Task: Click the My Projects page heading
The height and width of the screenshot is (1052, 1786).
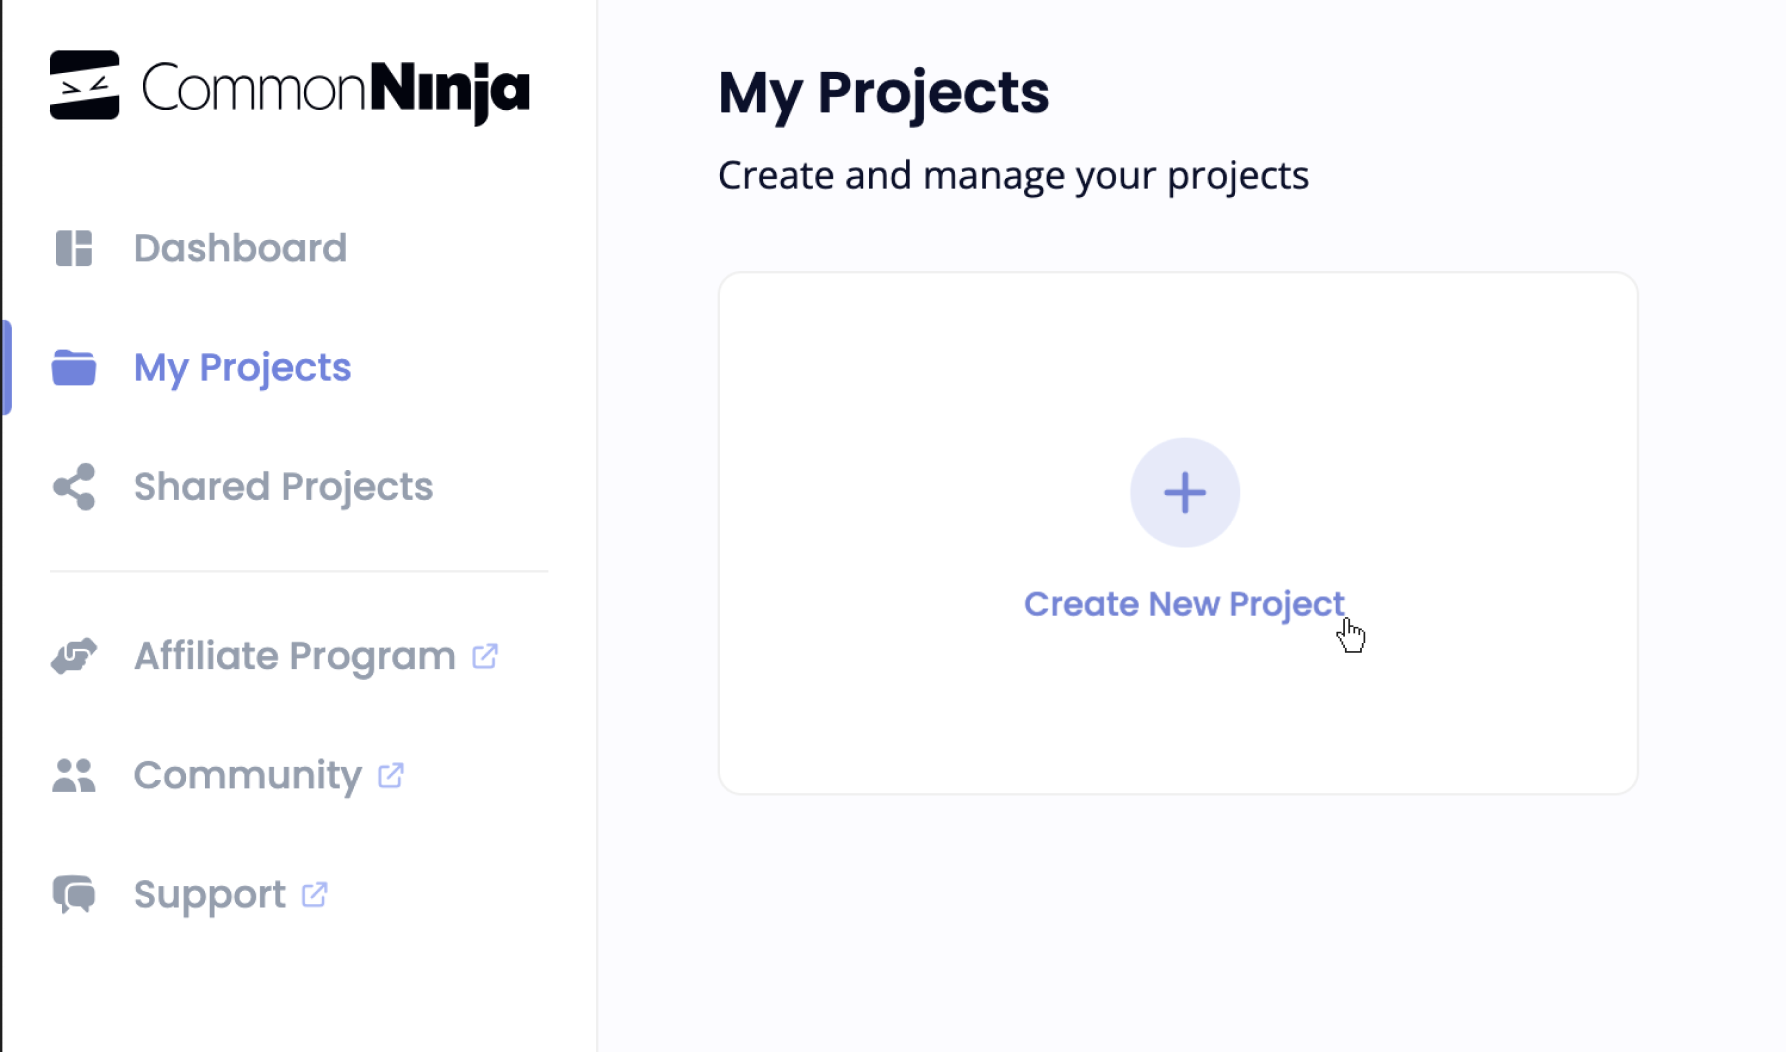Action: tap(883, 93)
